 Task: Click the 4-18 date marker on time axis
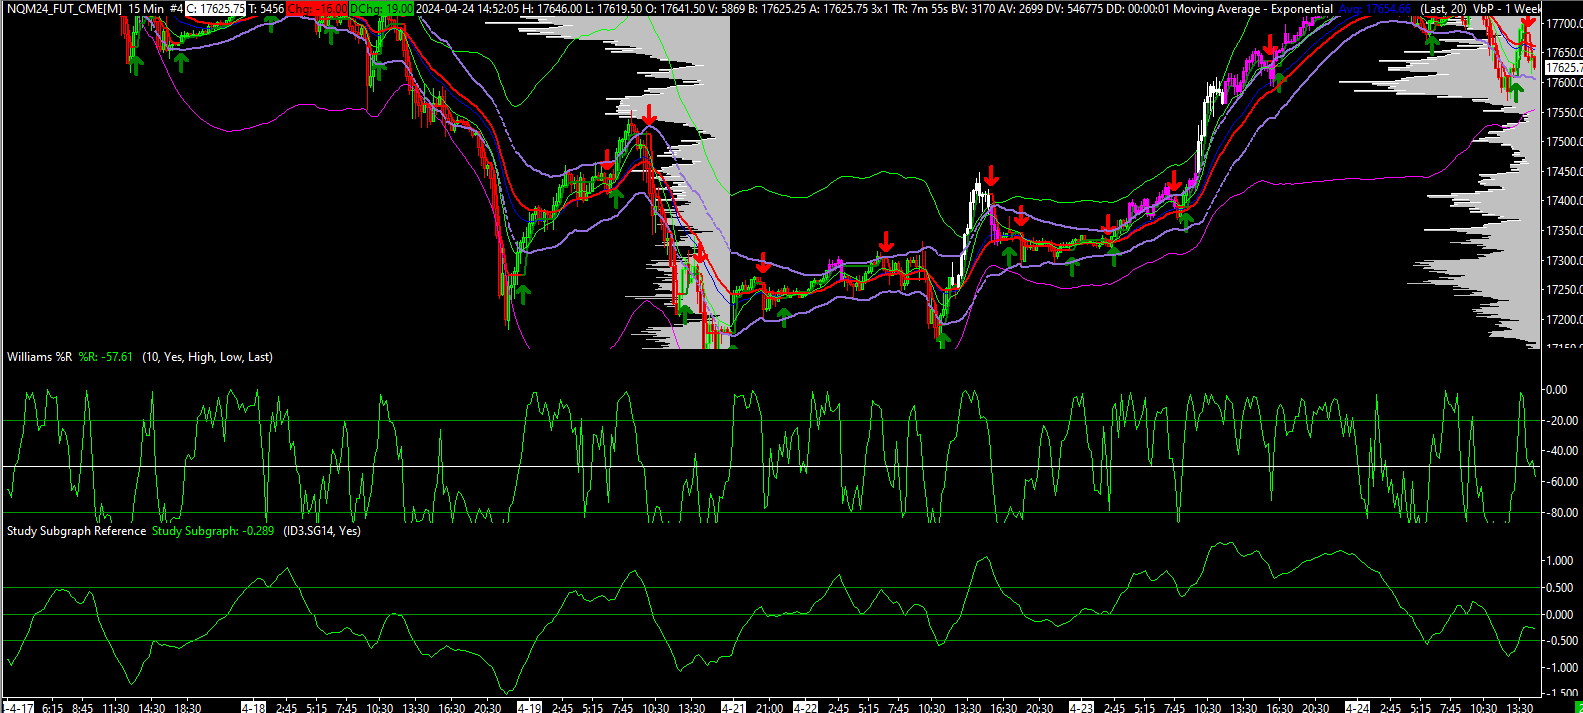[x=254, y=707]
